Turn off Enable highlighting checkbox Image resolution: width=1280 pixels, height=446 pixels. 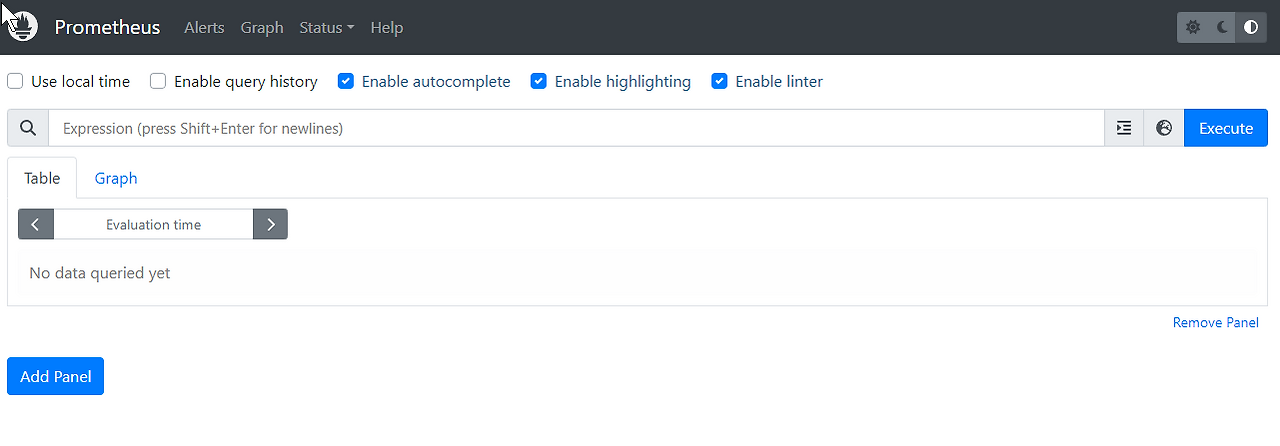[539, 82]
